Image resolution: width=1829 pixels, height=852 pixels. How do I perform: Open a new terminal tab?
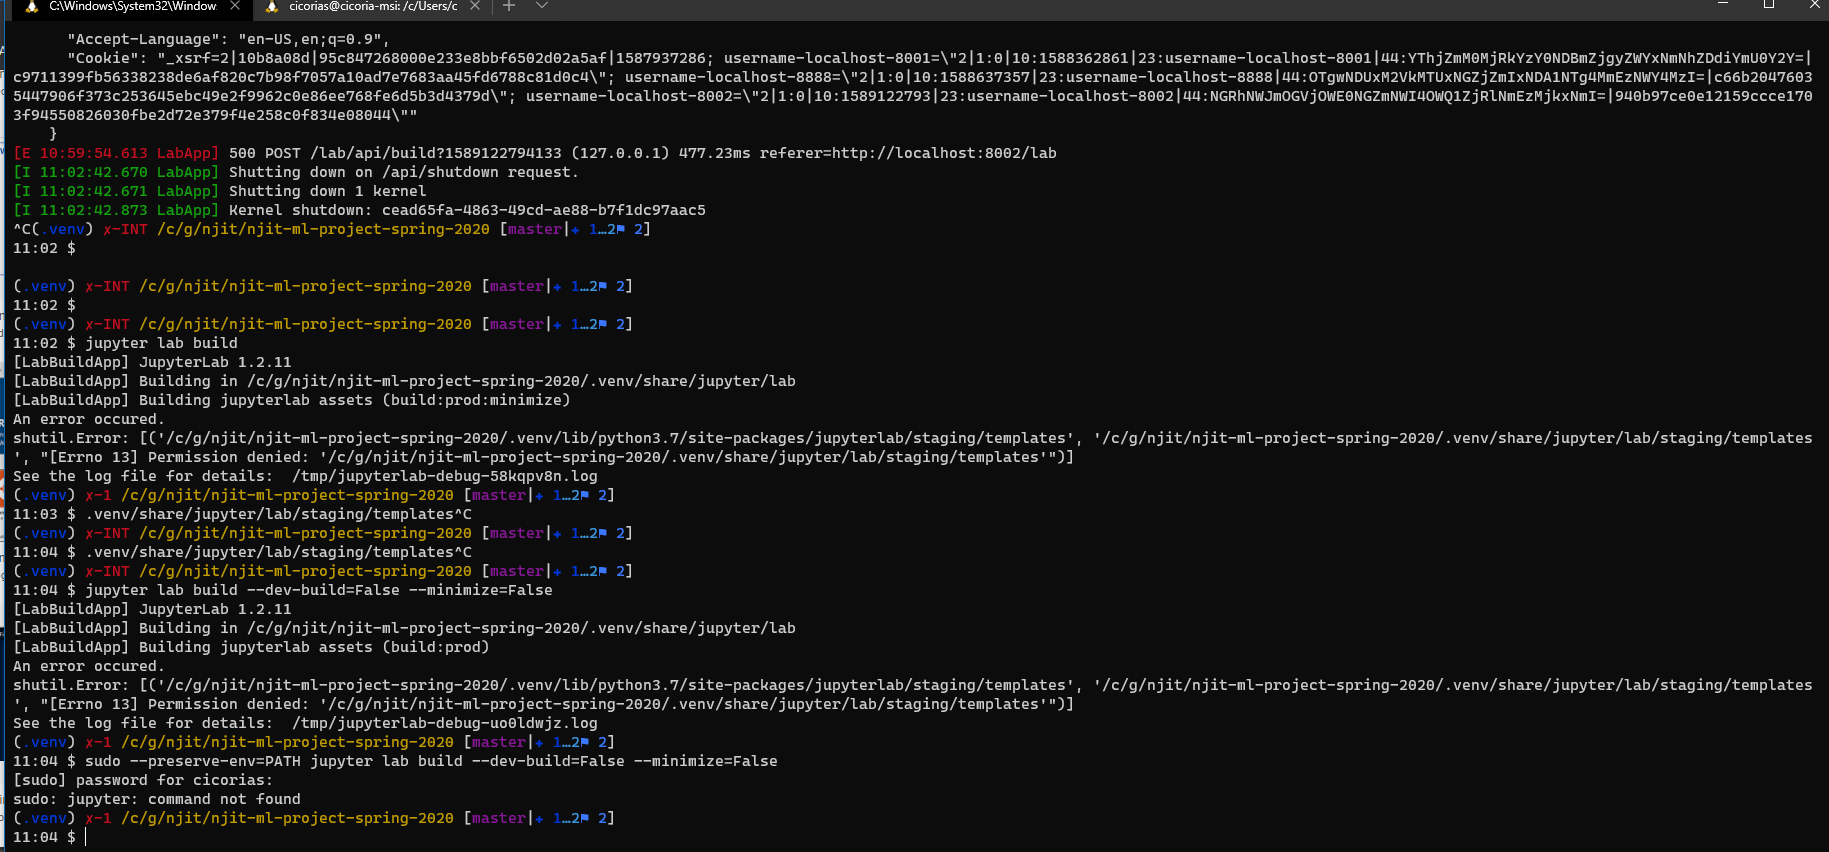[x=509, y=6]
